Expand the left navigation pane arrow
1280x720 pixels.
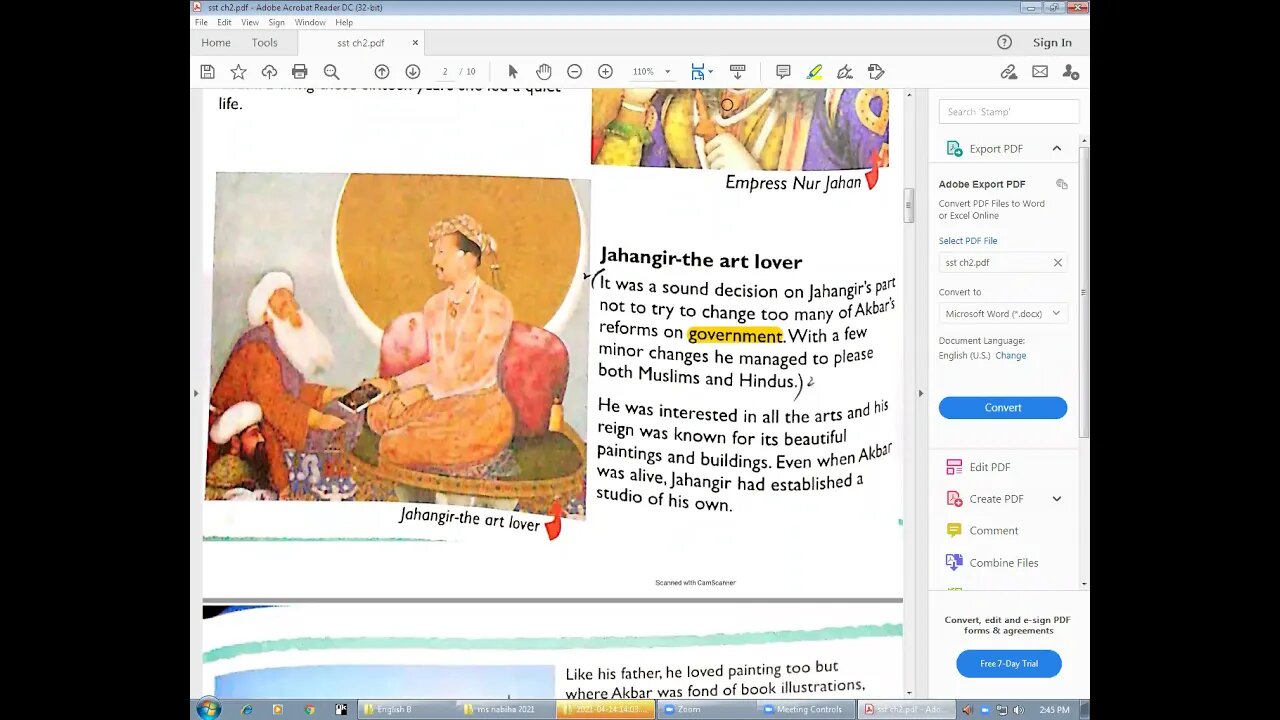point(196,393)
